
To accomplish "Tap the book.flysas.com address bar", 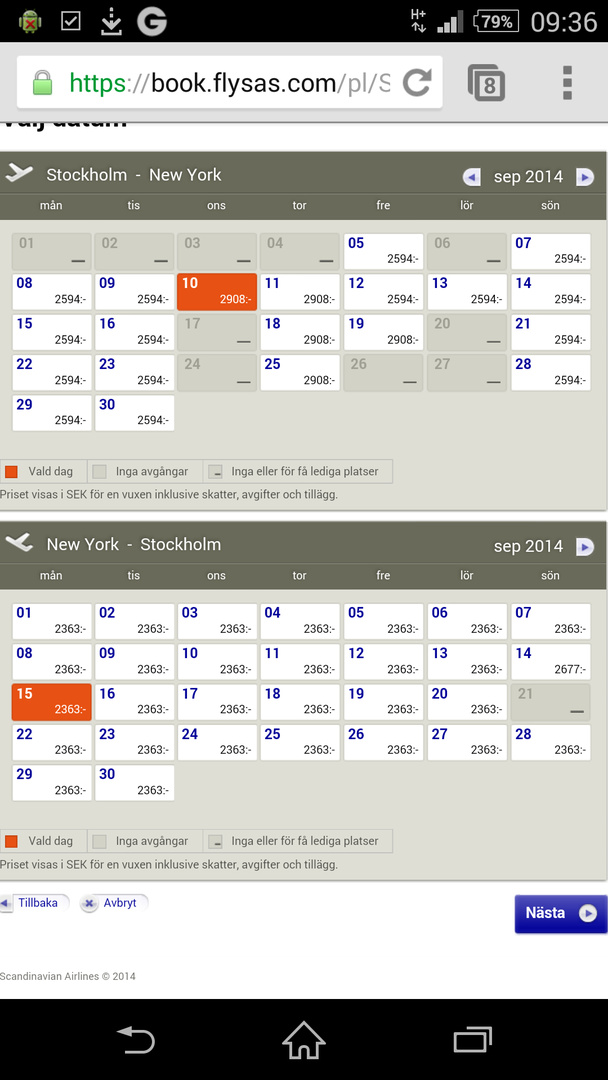I will (228, 83).
